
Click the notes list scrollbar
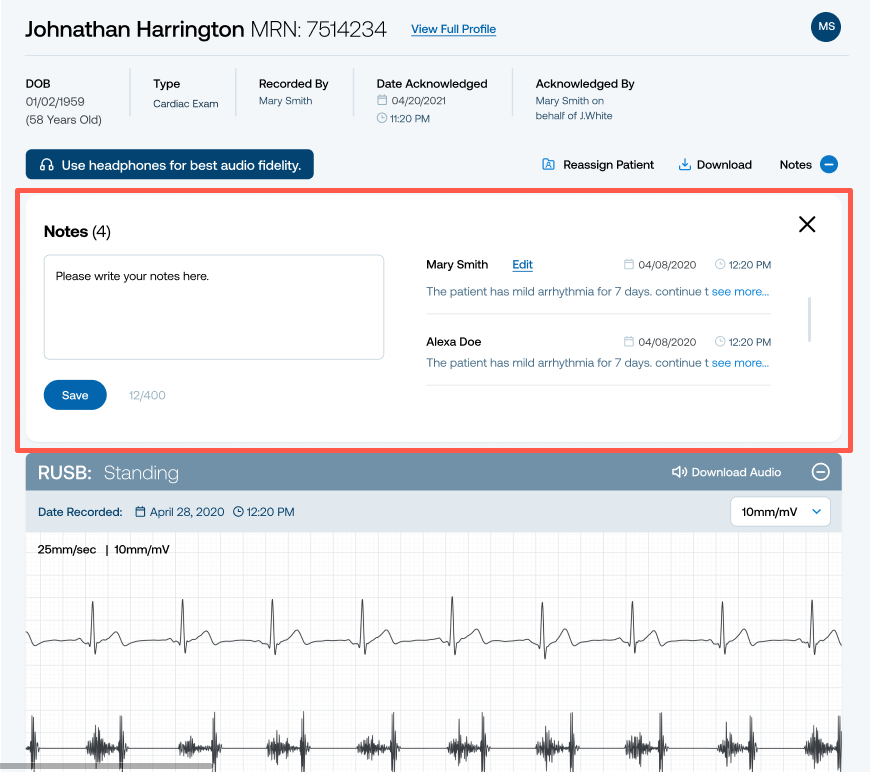809,319
